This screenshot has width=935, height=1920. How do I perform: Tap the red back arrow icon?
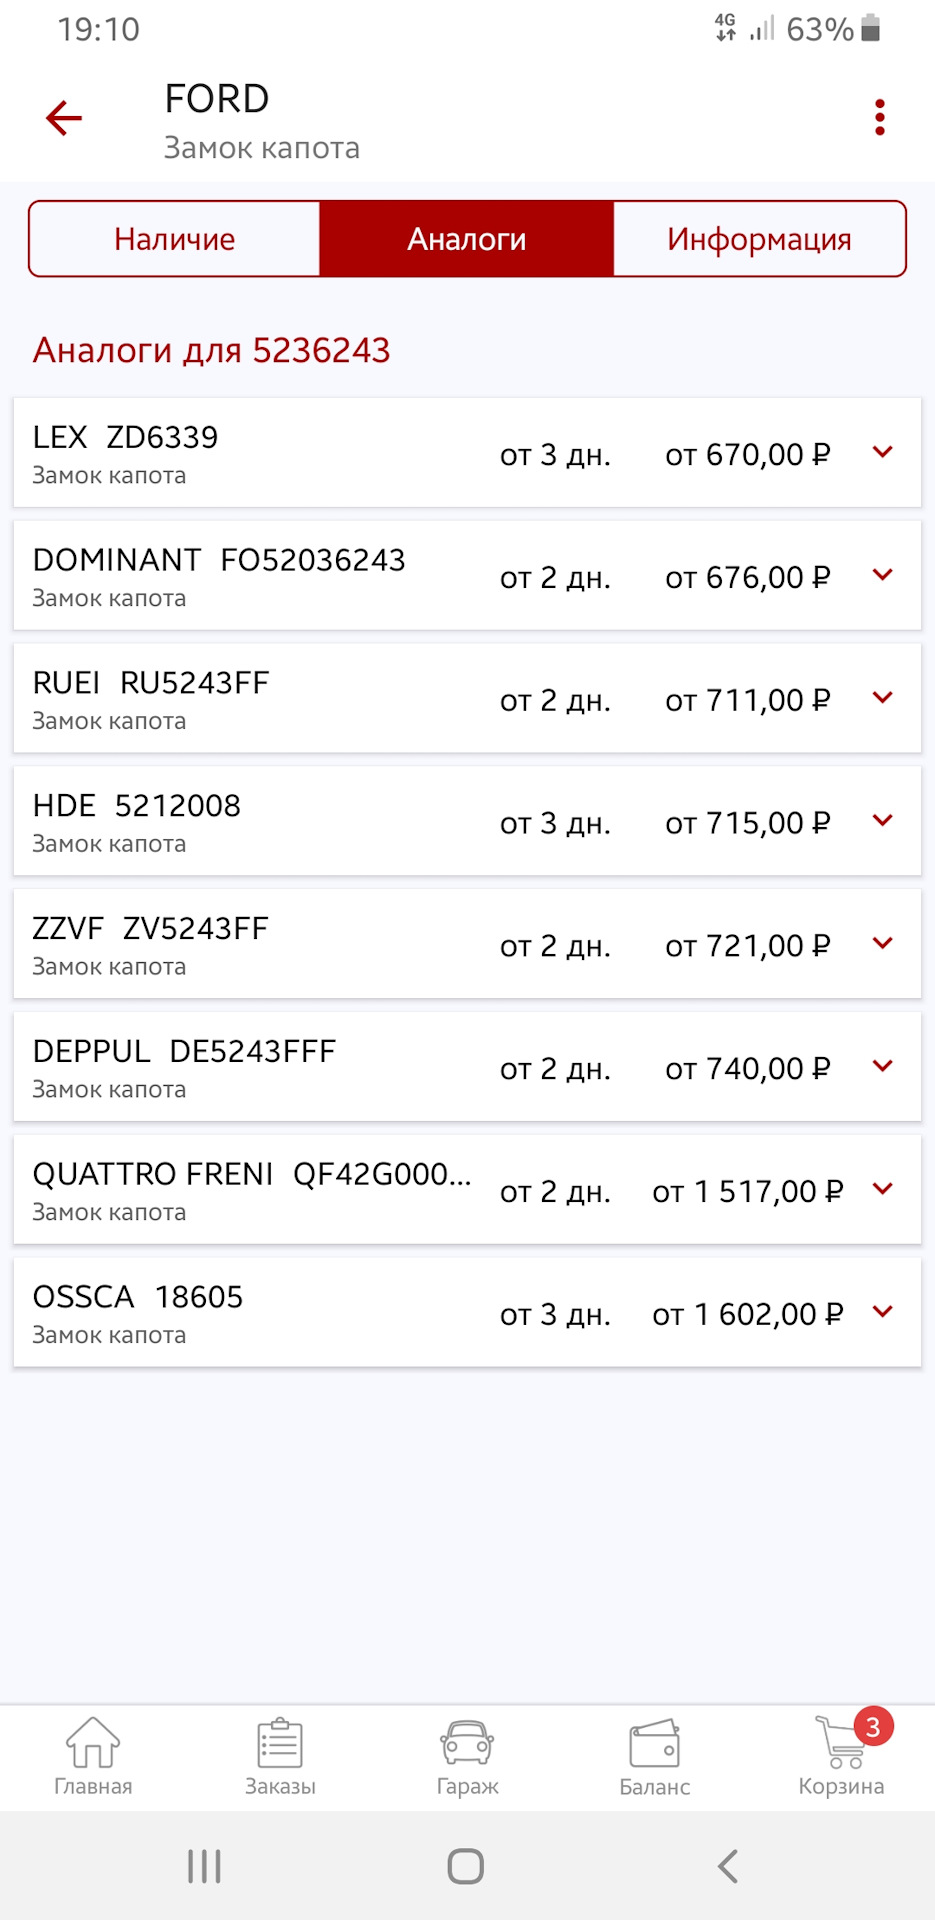64,118
